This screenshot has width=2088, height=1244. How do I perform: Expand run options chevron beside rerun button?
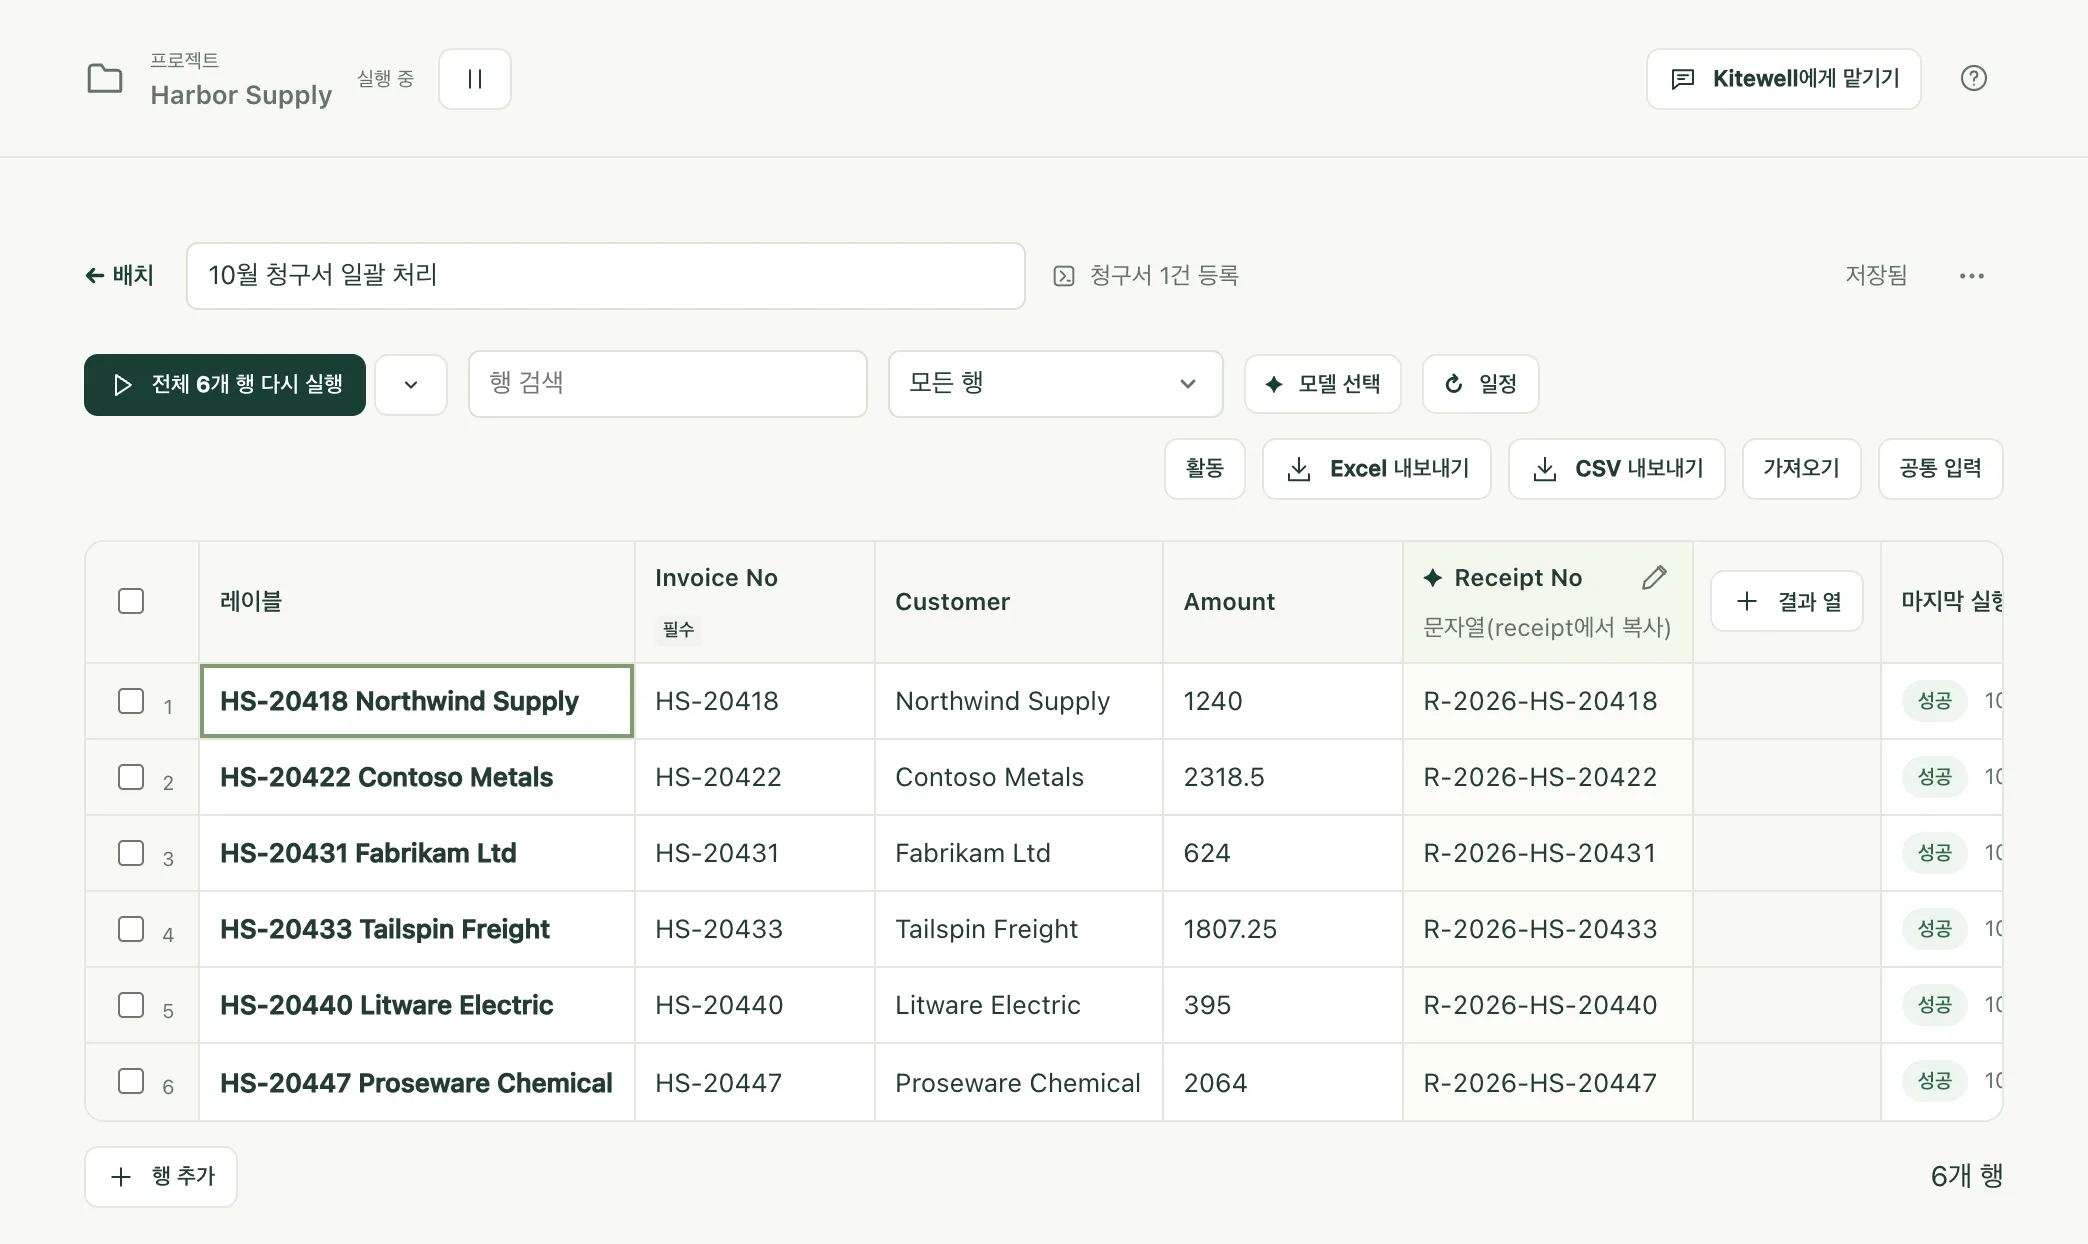(x=411, y=385)
